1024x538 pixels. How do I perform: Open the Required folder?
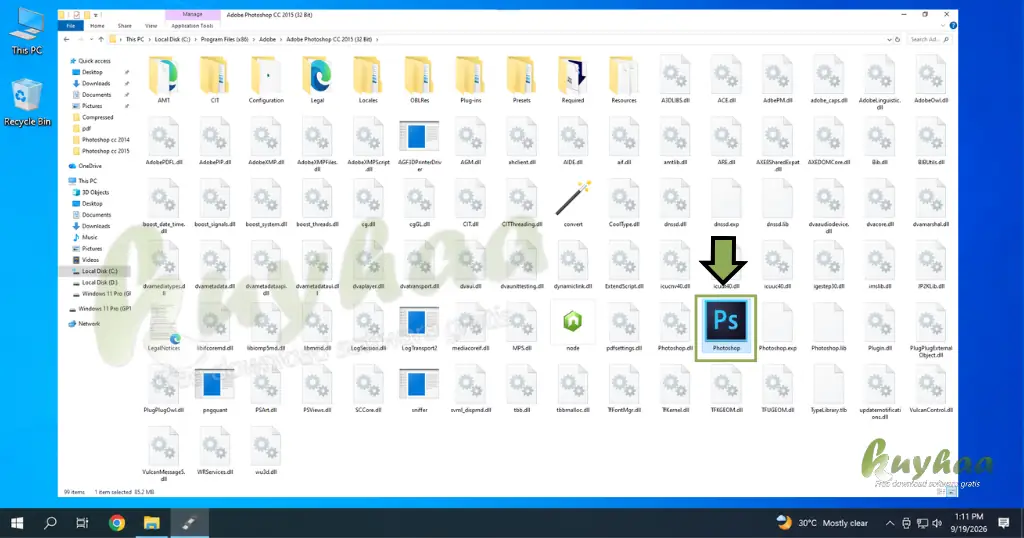(573, 79)
